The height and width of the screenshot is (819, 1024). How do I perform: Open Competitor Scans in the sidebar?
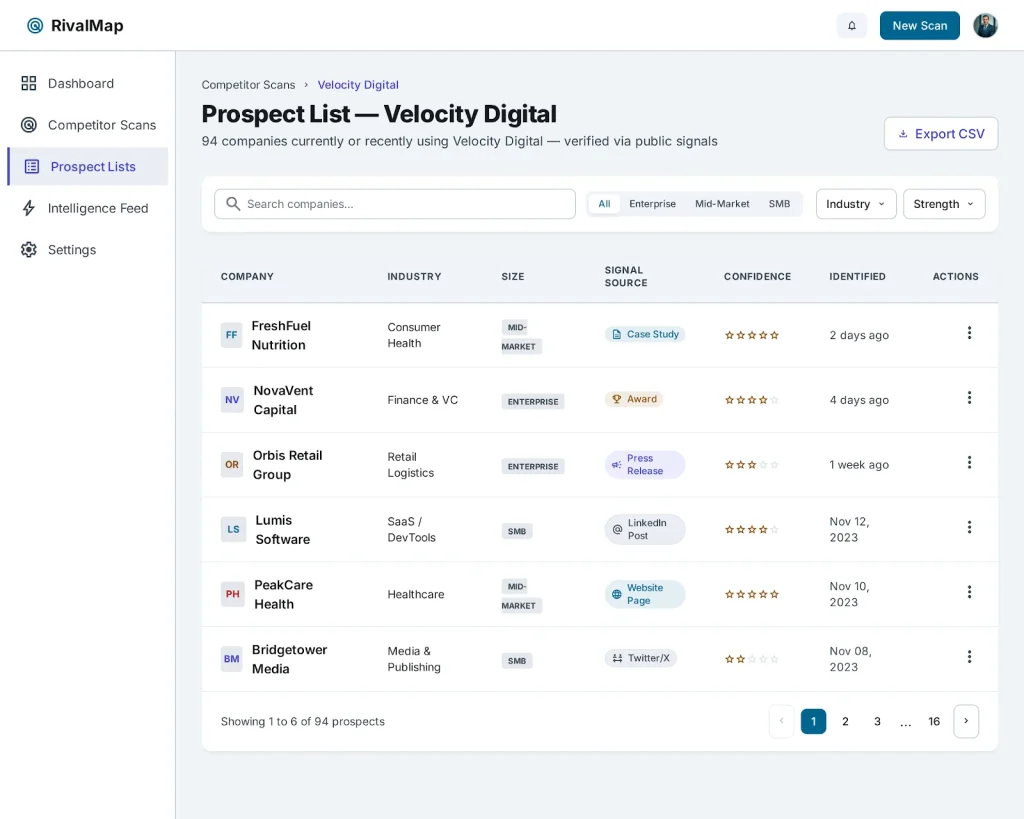click(88, 125)
